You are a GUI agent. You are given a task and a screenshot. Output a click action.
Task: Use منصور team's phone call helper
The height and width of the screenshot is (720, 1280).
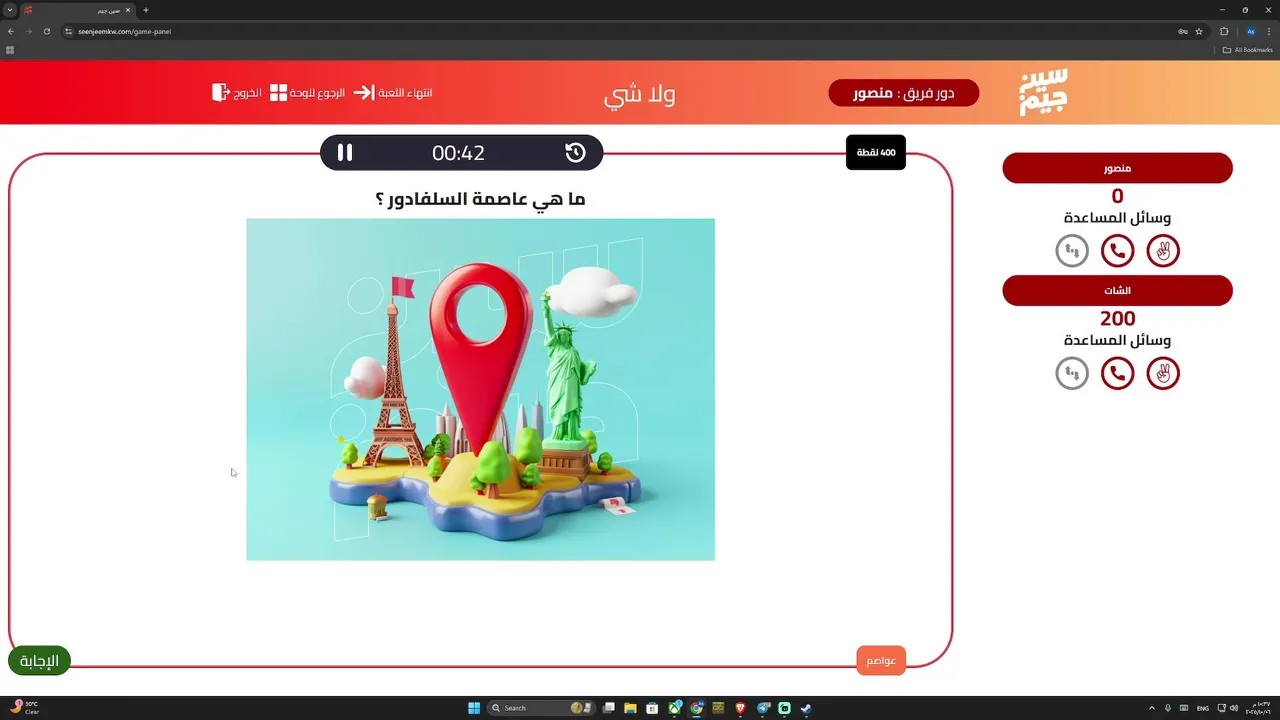pyautogui.click(x=1117, y=250)
